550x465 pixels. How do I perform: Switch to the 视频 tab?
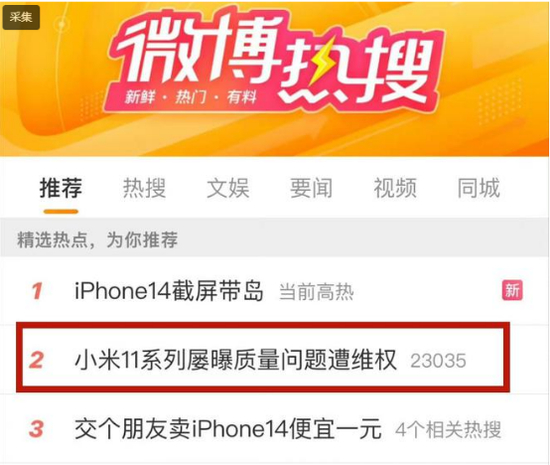[x=395, y=188]
